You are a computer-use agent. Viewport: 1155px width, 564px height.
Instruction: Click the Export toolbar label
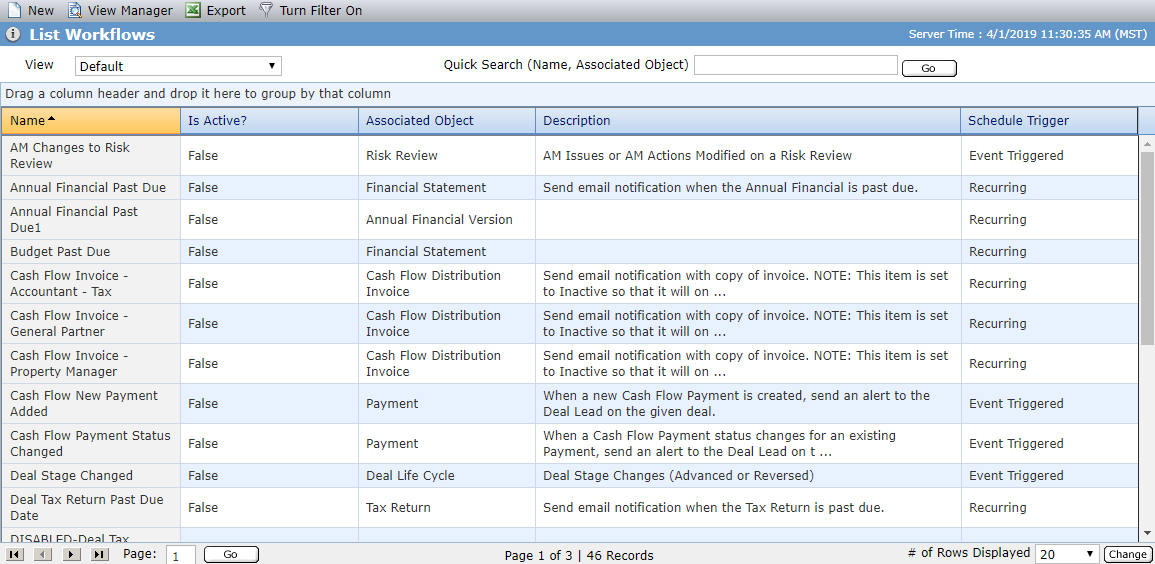(226, 10)
